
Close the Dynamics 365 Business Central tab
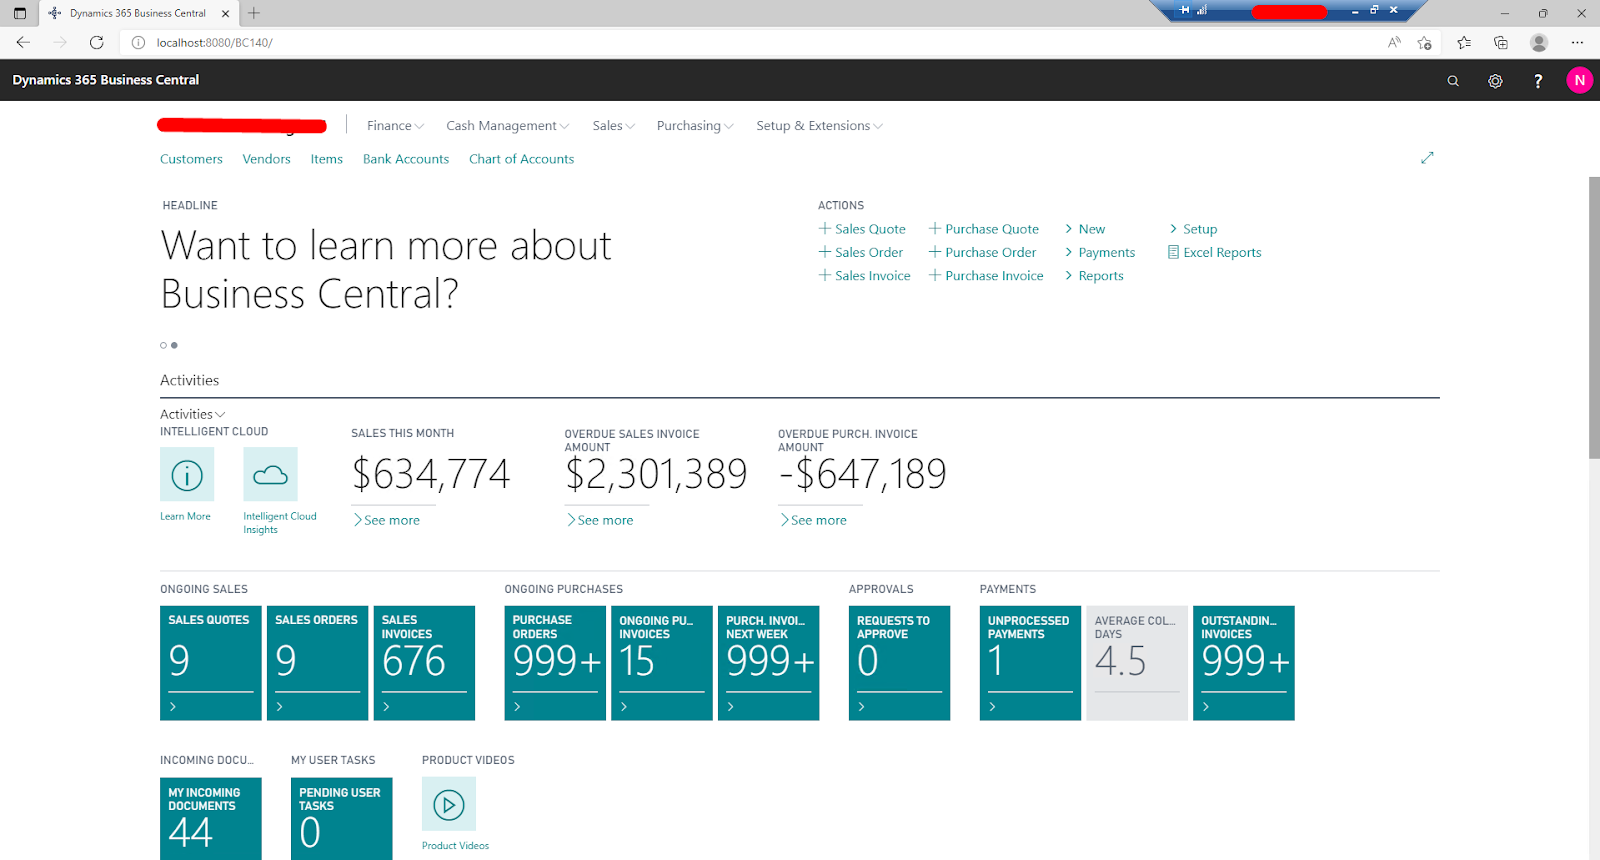225,13
